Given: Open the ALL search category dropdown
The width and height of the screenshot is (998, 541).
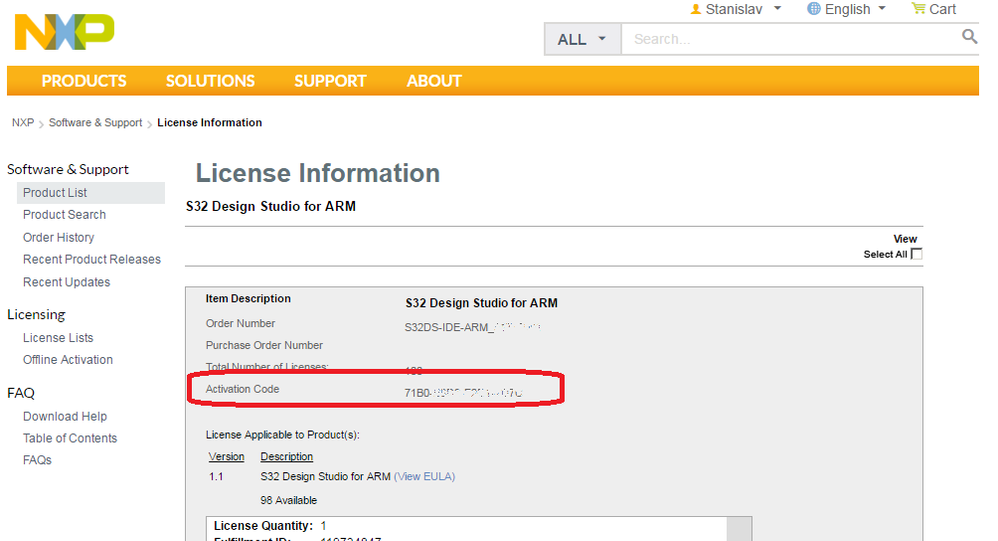Looking at the screenshot, I should point(582,39).
